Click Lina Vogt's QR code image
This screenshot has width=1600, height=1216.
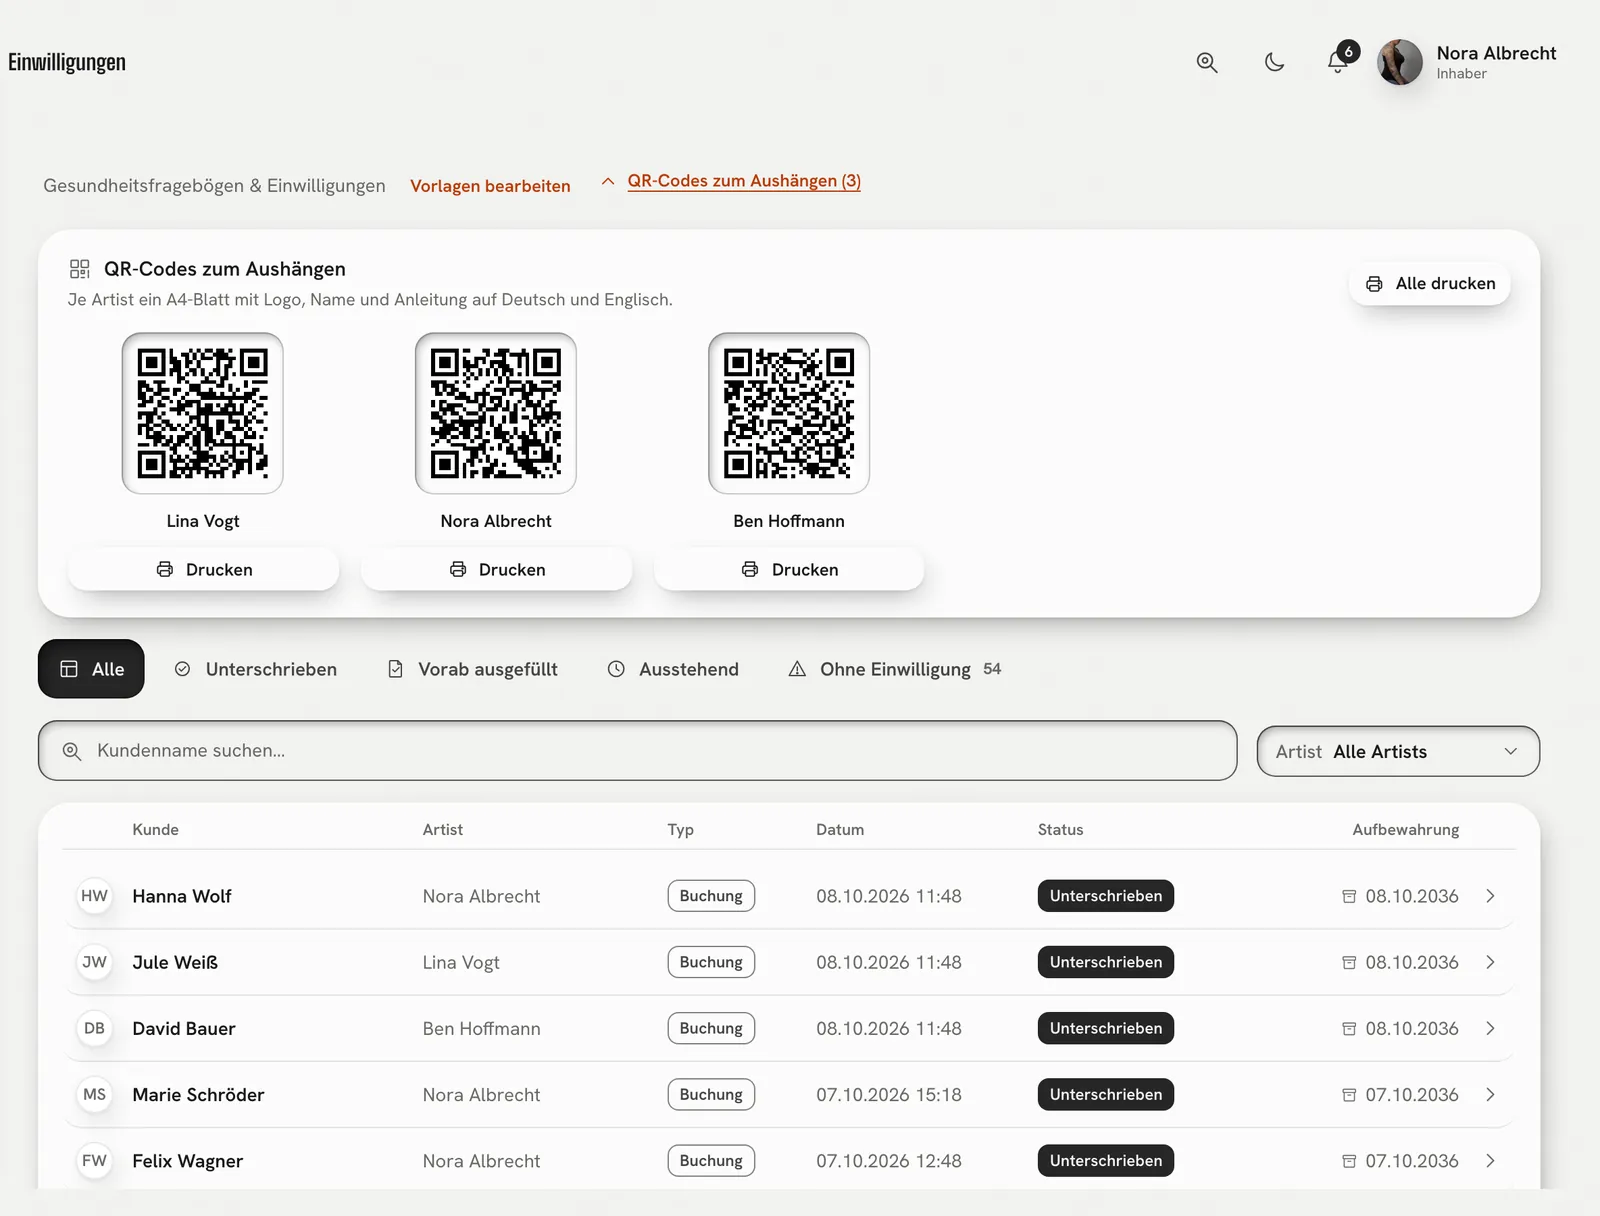pos(203,413)
